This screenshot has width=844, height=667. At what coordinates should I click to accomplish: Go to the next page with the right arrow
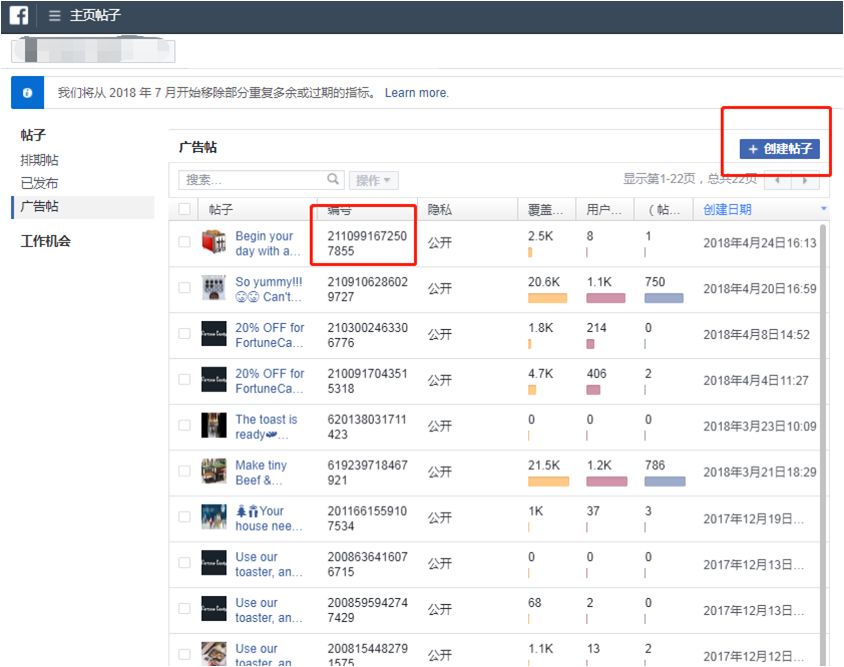pos(805,180)
